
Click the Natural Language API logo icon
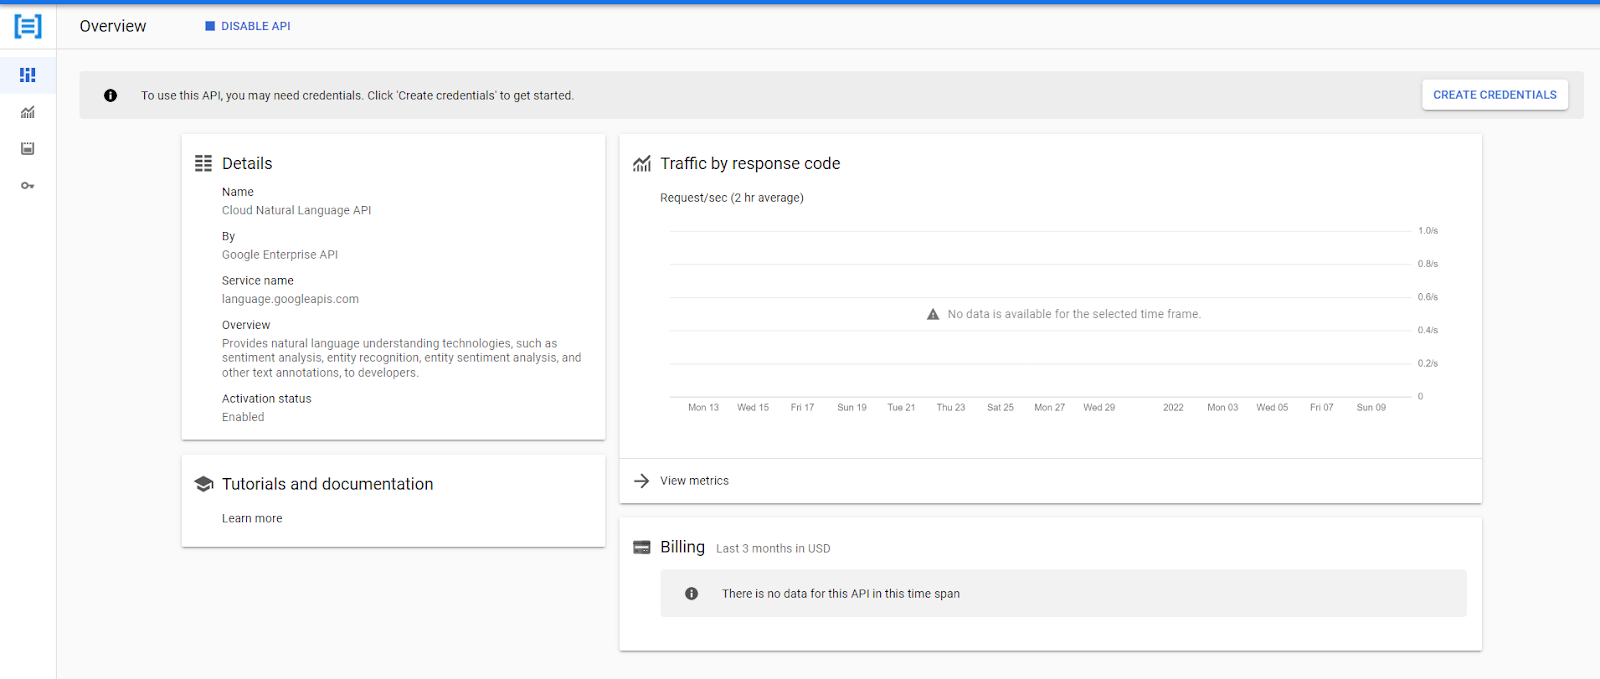click(28, 26)
